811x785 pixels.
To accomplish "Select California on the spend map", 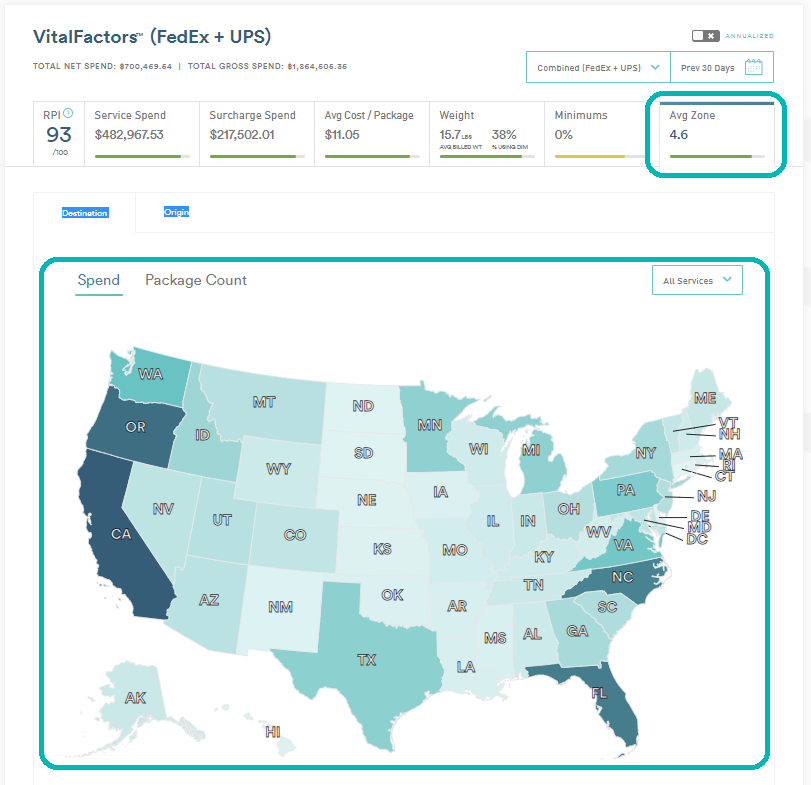I will [x=122, y=534].
